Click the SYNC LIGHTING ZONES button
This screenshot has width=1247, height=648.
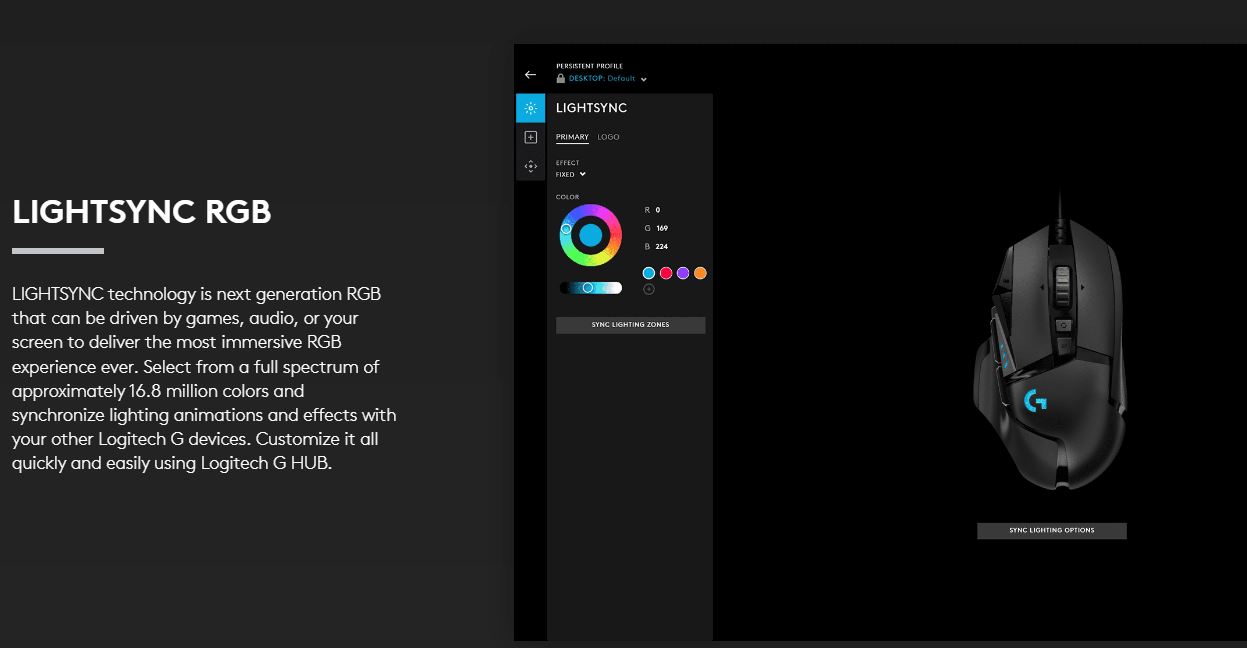pyautogui.click(x=631, y=325)
